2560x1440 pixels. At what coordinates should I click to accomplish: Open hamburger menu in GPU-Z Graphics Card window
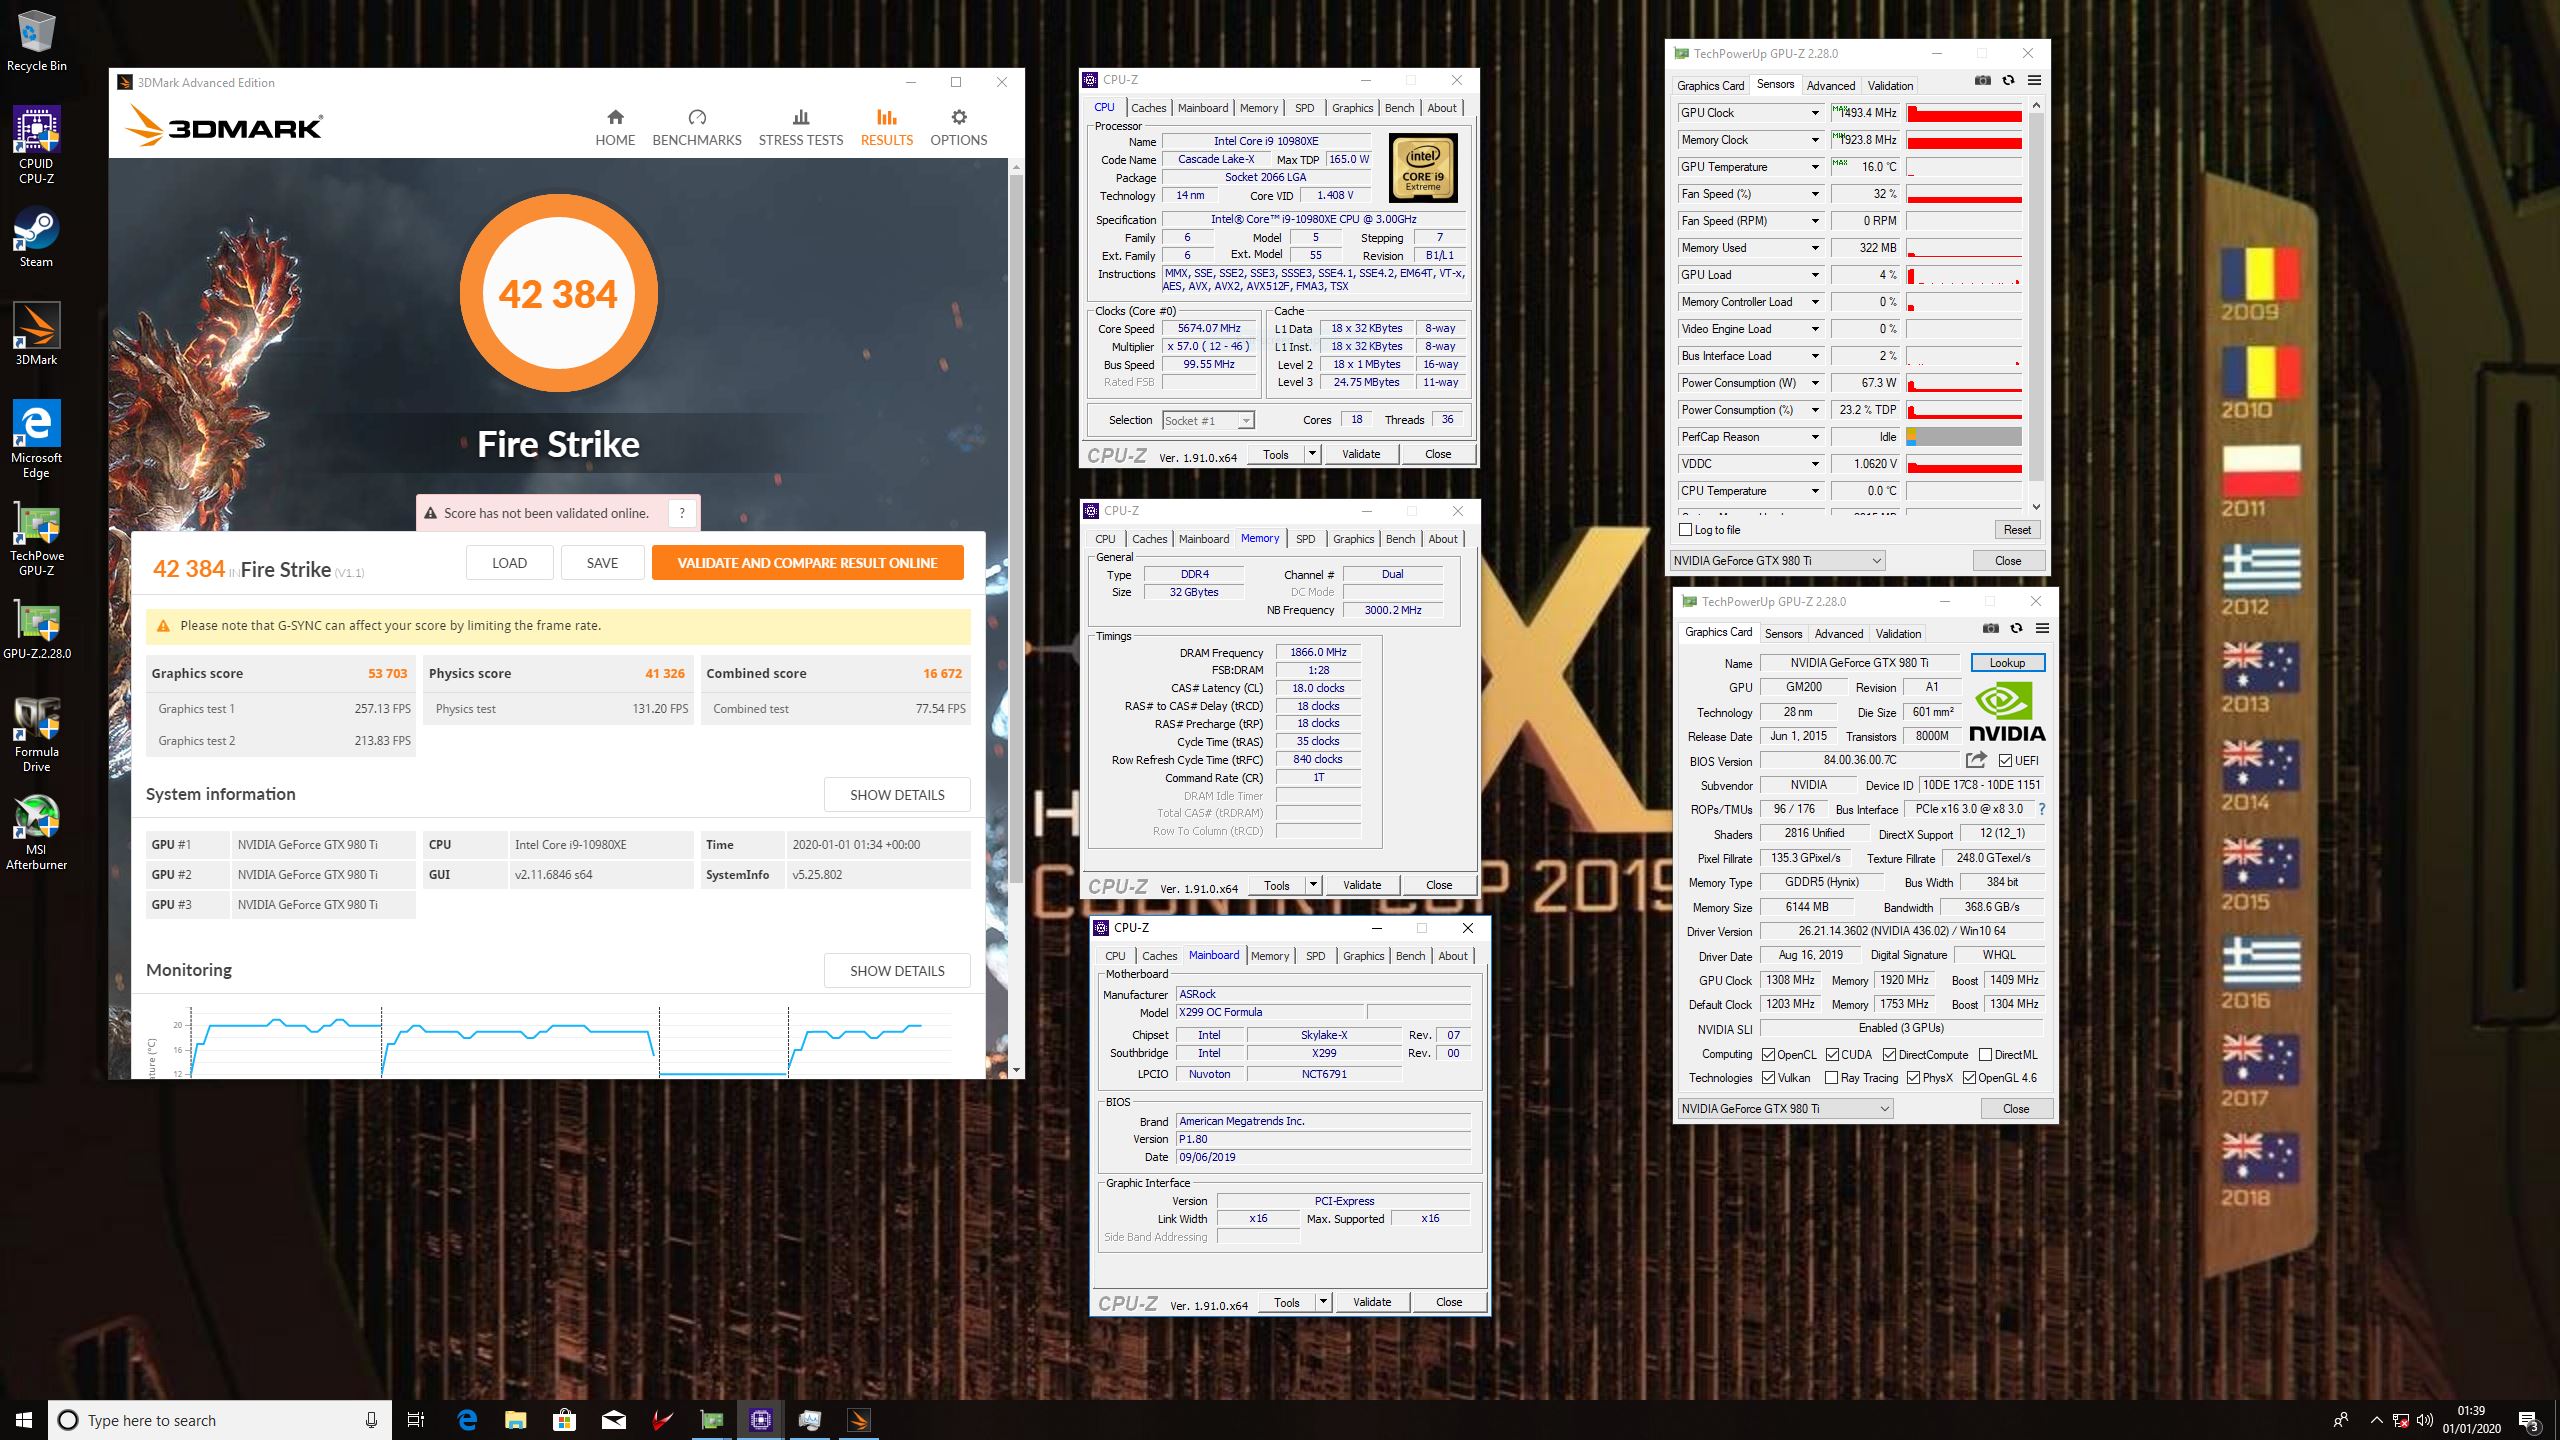tap(2042, 629)
